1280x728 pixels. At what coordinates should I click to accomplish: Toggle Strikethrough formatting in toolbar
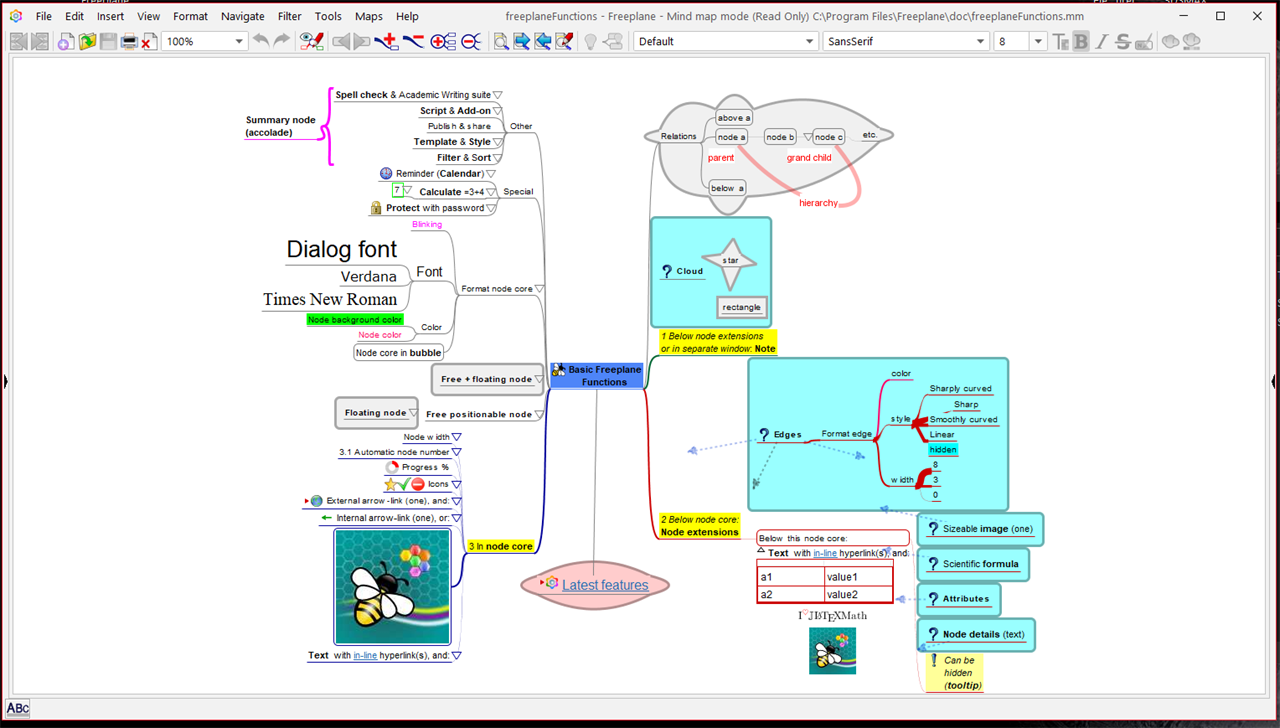click(x=1123, y=41)
